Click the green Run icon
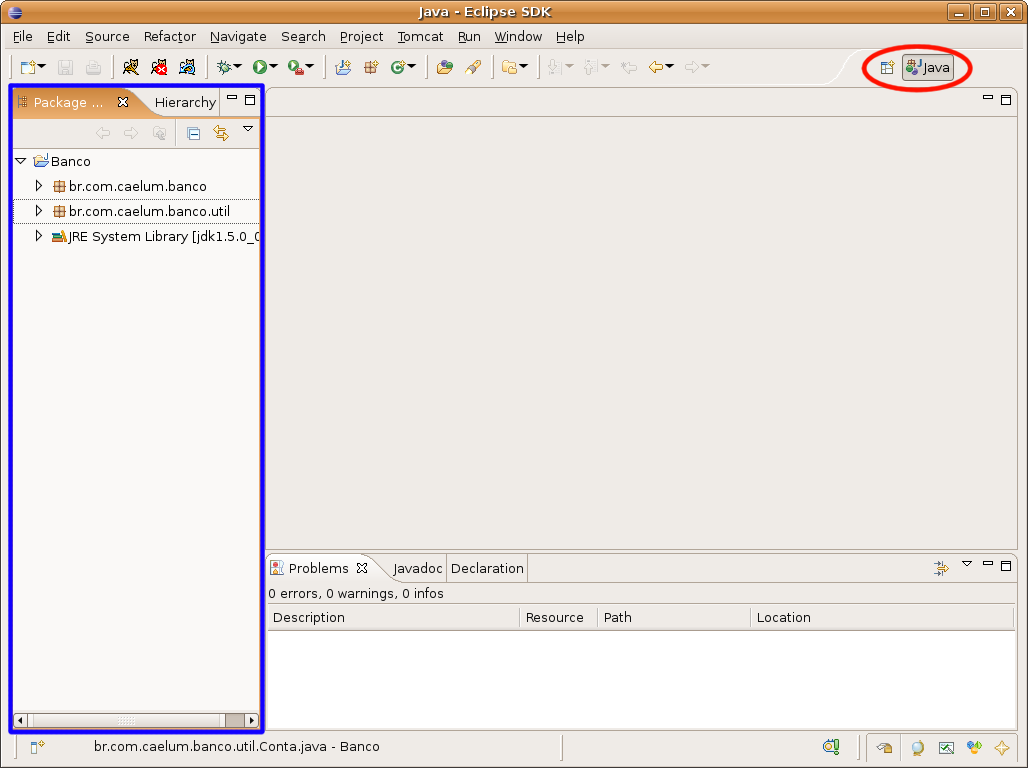Screen dimensions: 1028x768 pos(260,67)
